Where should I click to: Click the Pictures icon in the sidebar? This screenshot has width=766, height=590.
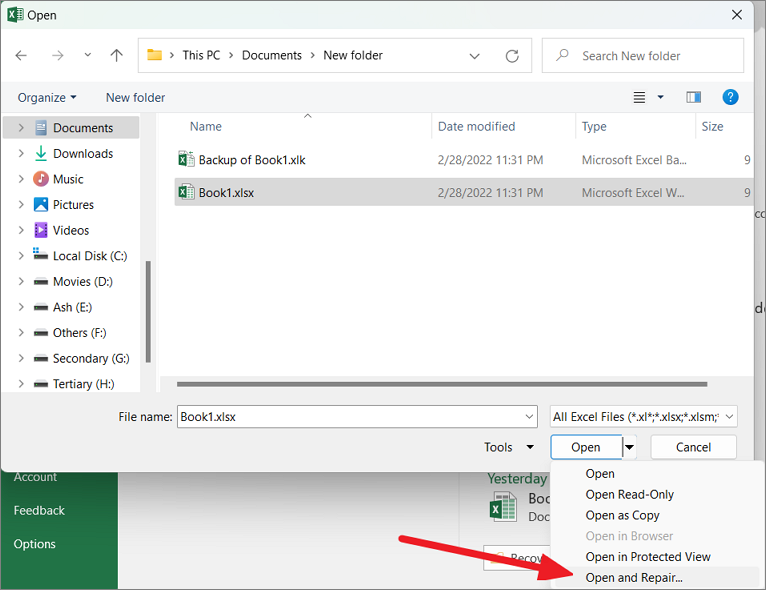pyautogui.click(x=41, y=205)
